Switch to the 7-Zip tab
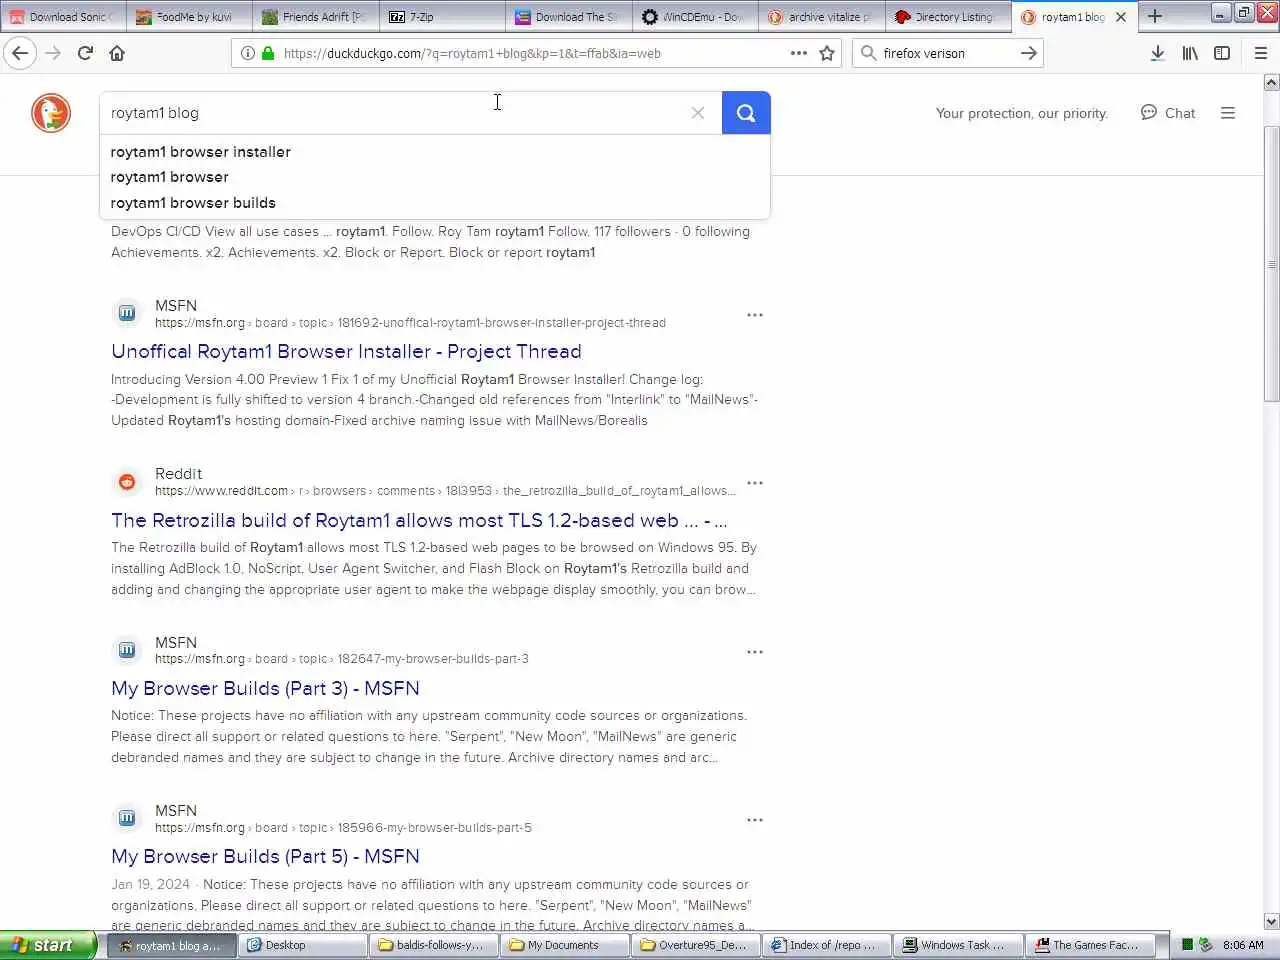This screenshot has width=1280, height=960. [x=442, y=17]
